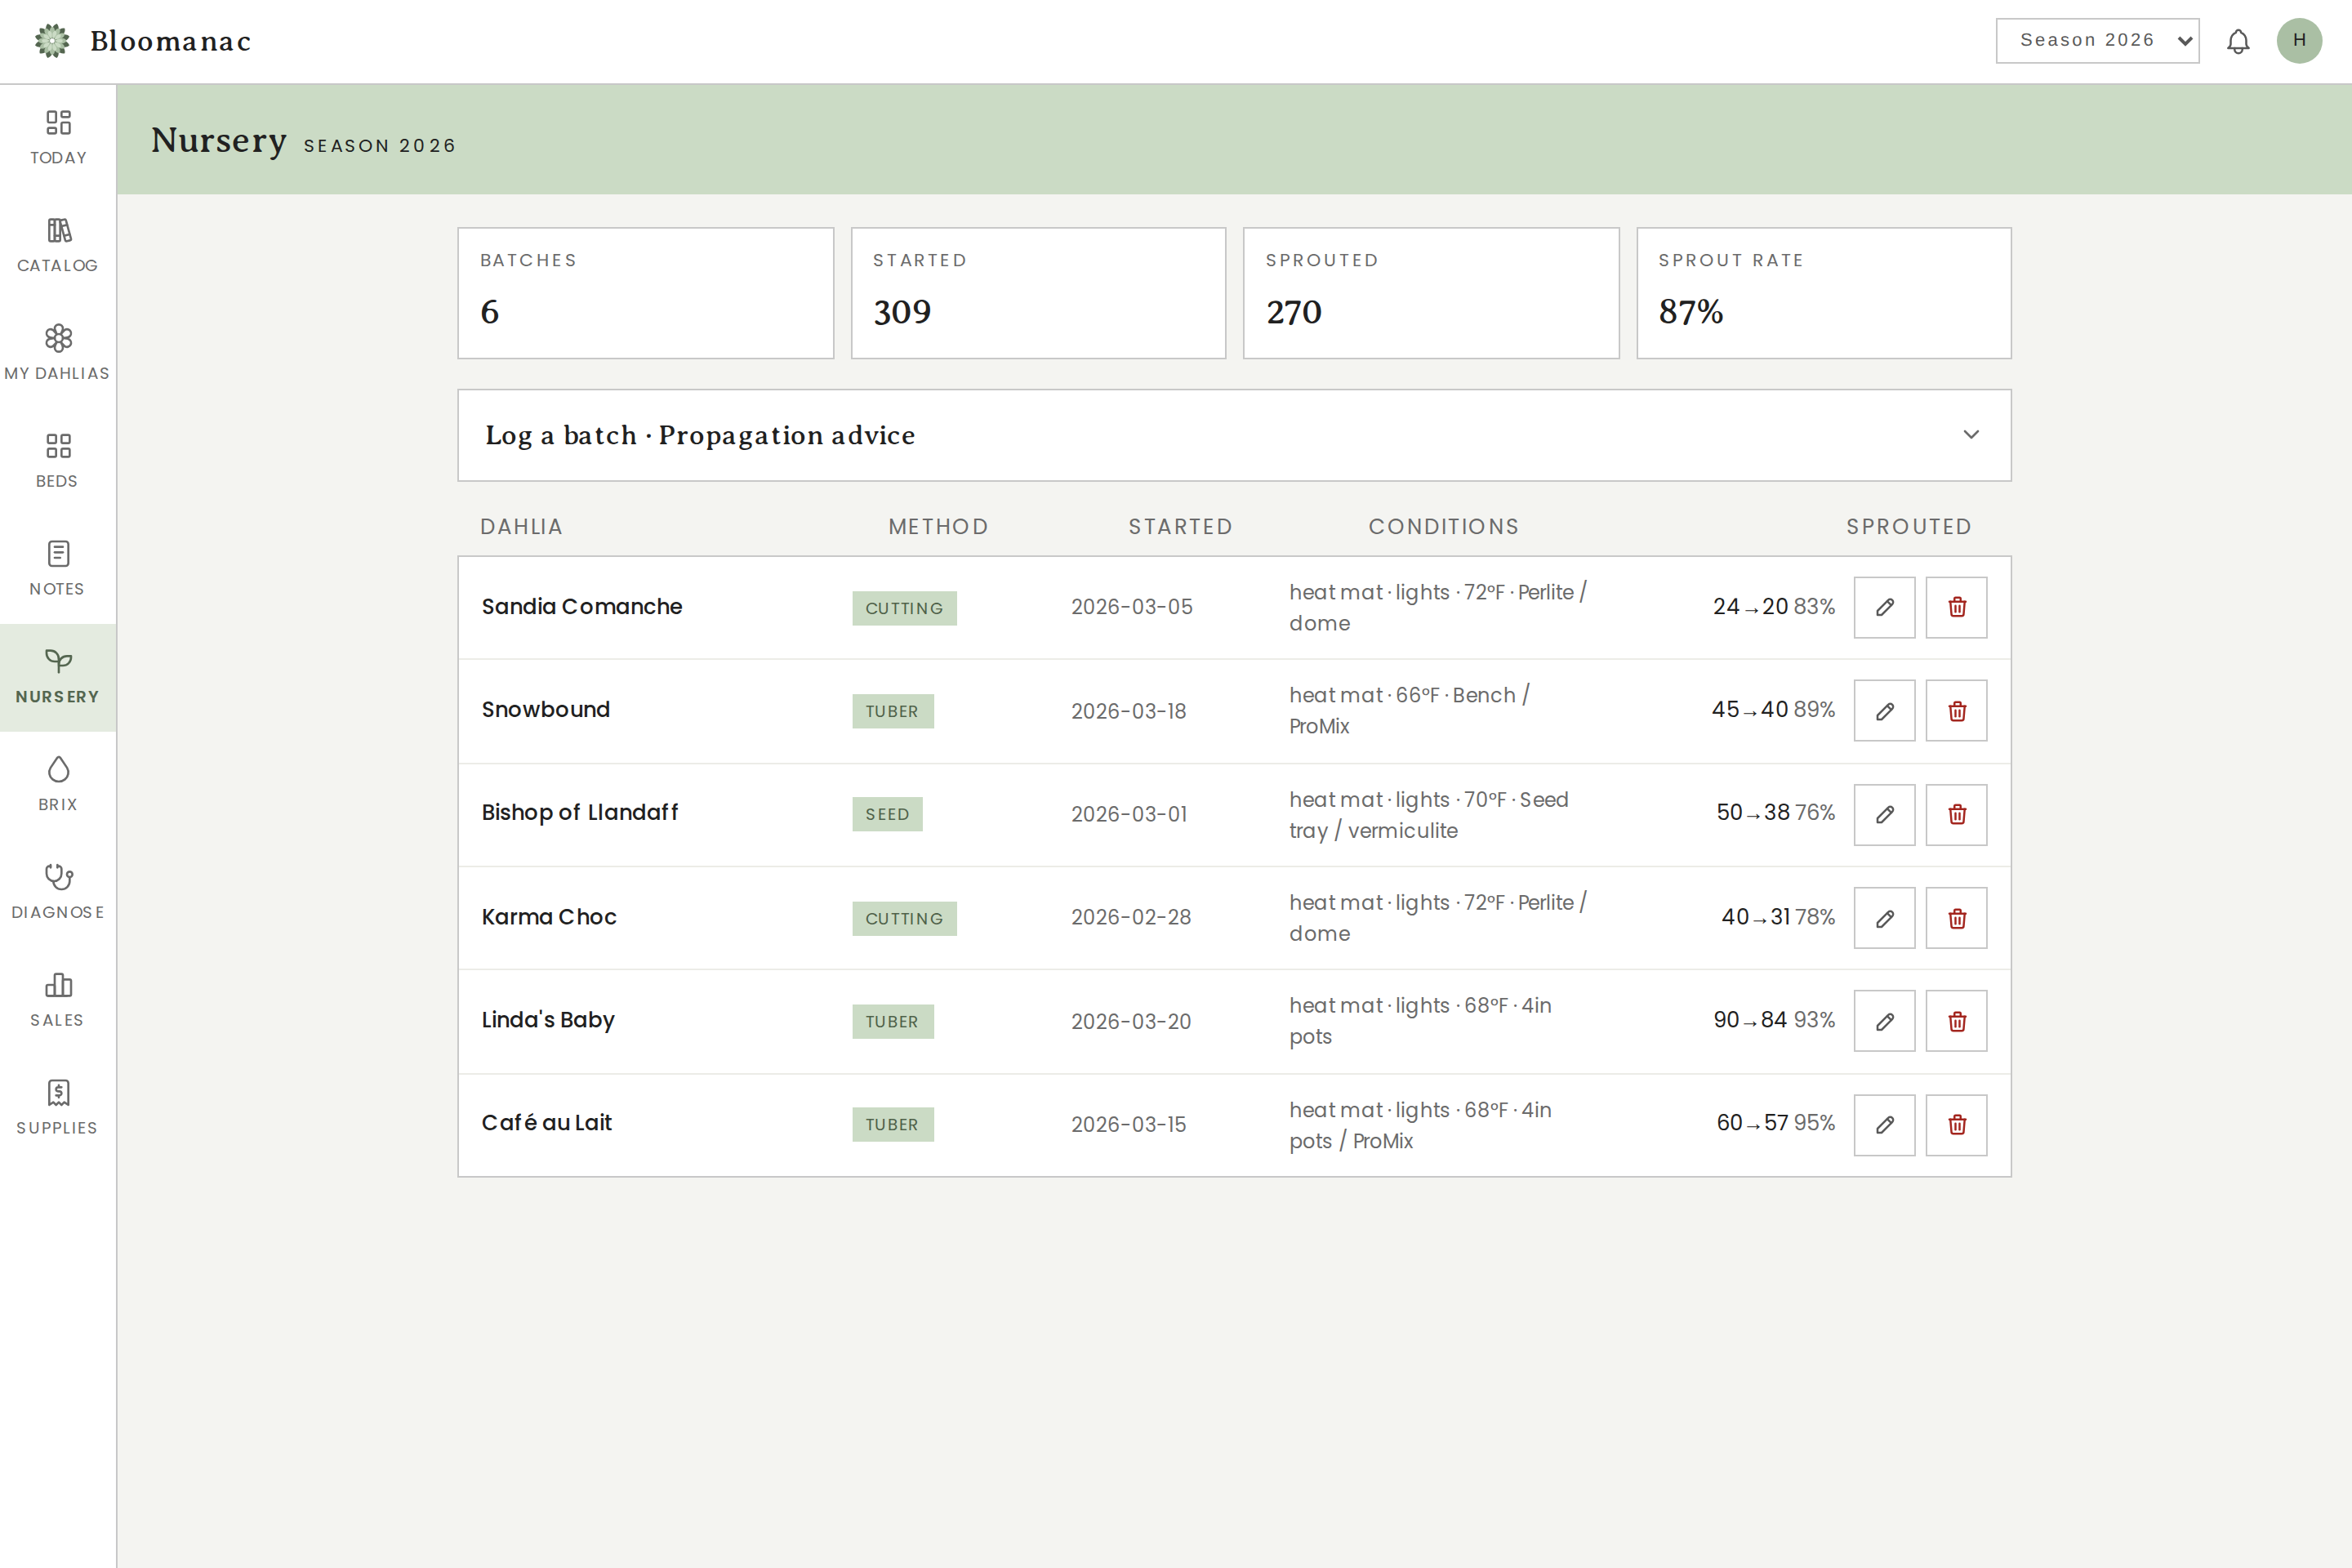This screenshot has height=1568, width=2352.
Task: Click the 90→84 93% sprouted value
Action: 1774,1020
